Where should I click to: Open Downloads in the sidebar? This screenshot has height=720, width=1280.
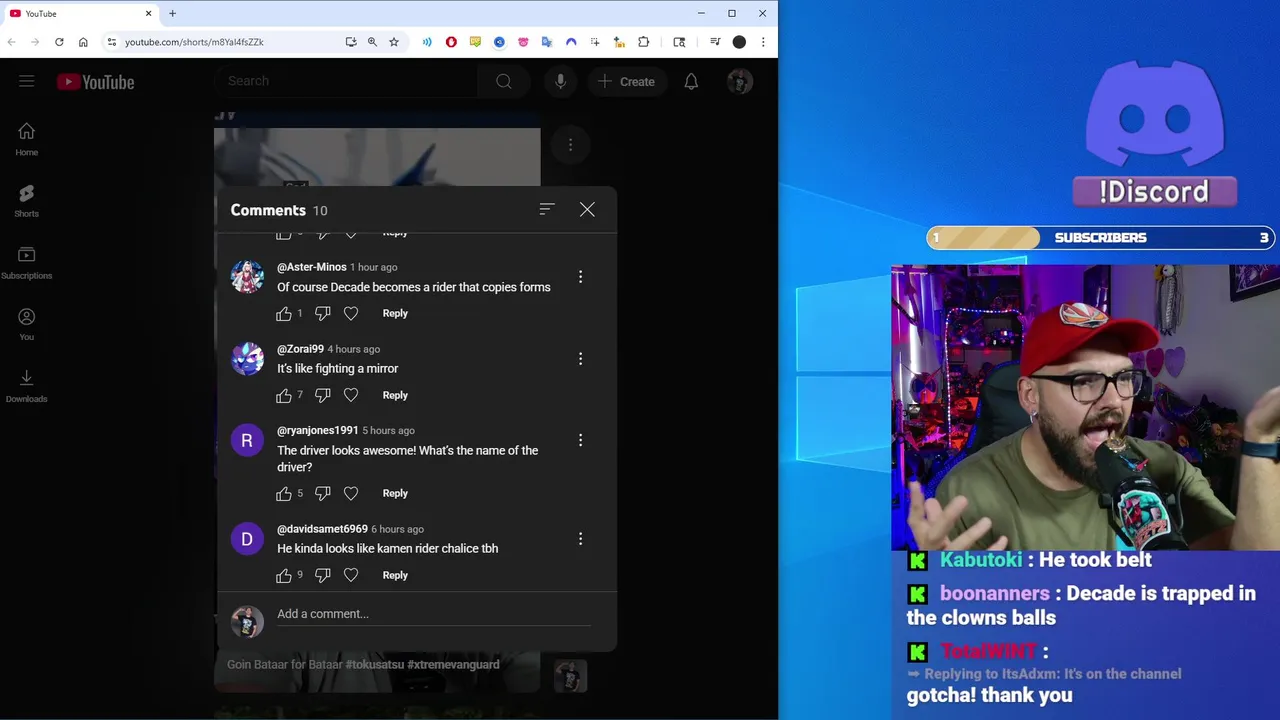(27, 386)
